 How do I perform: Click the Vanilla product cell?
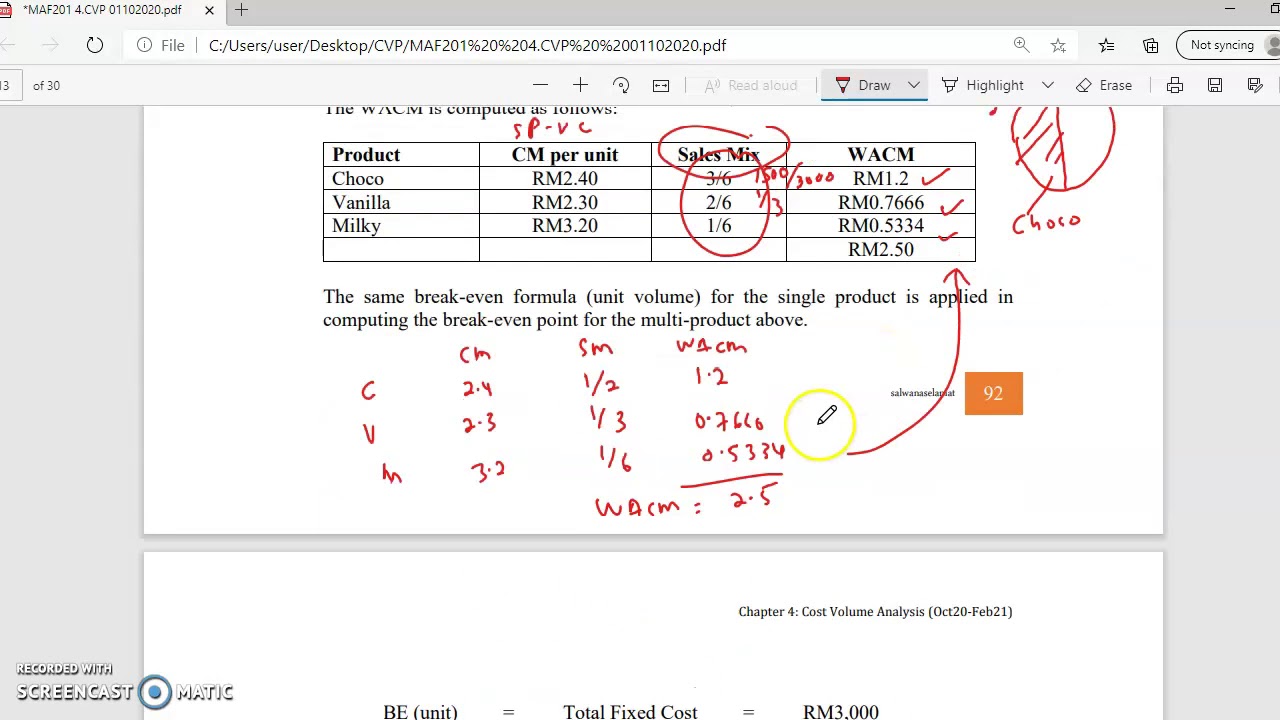(401, 203)
